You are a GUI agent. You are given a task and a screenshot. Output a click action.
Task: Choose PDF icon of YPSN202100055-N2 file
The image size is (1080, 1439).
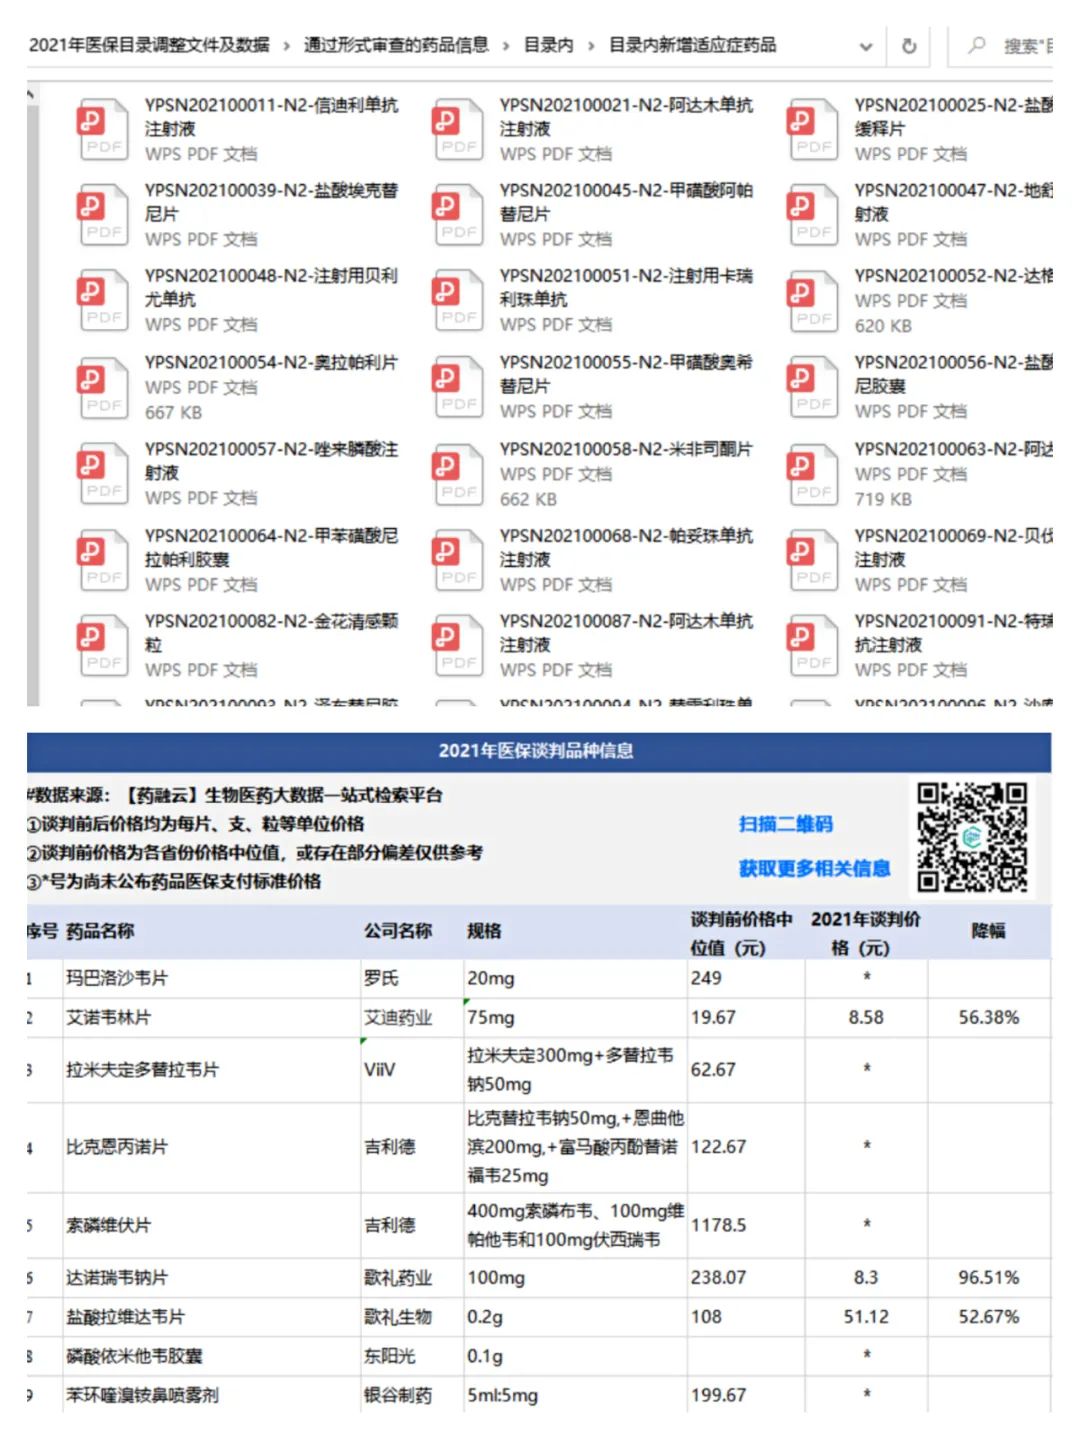point(457,387)
